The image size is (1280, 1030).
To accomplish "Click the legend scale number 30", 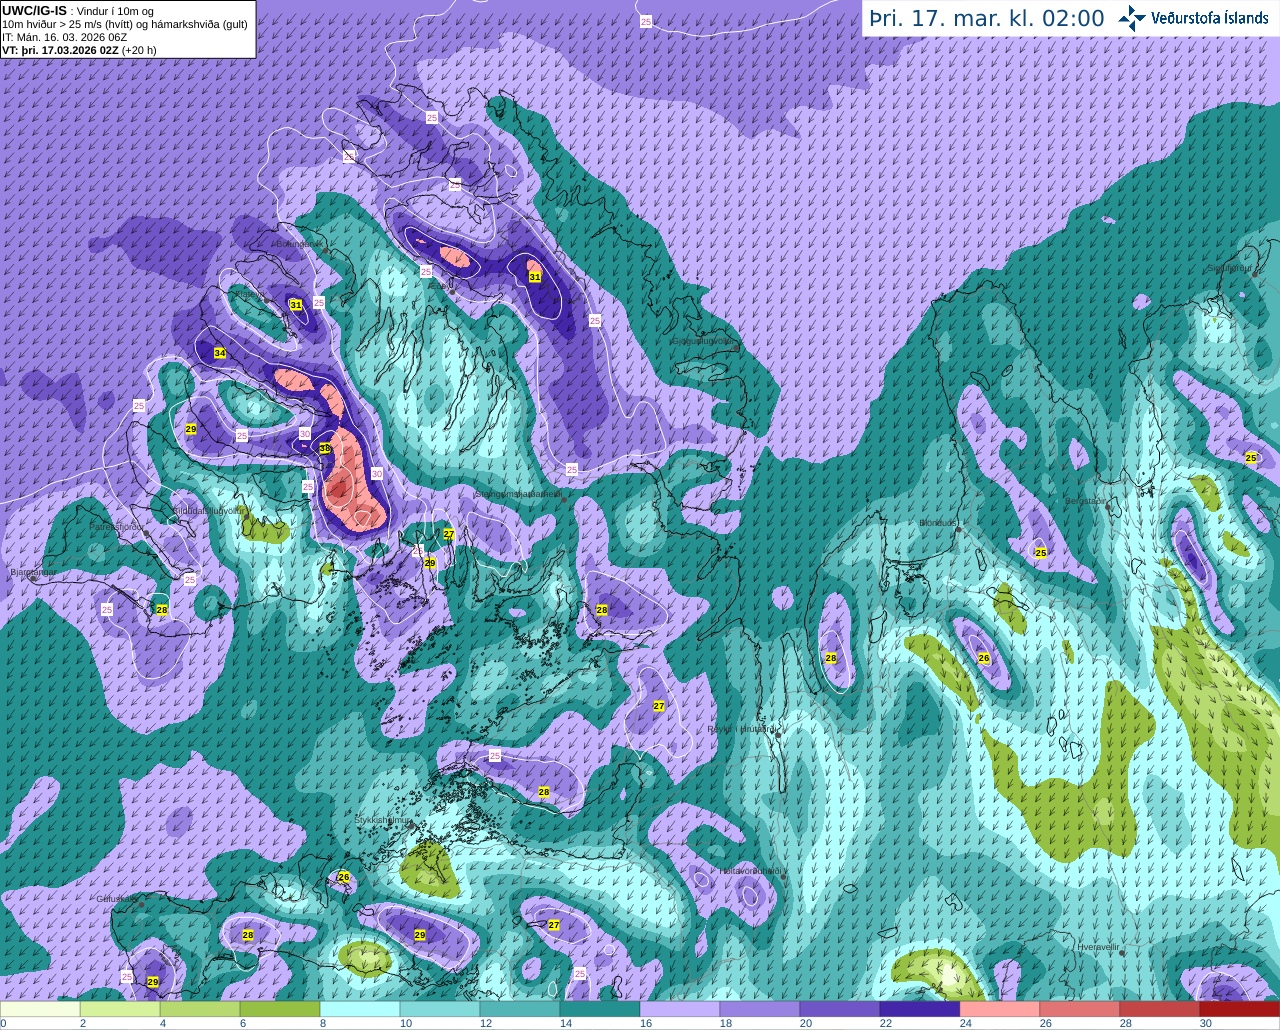I will point(1205,1023).
